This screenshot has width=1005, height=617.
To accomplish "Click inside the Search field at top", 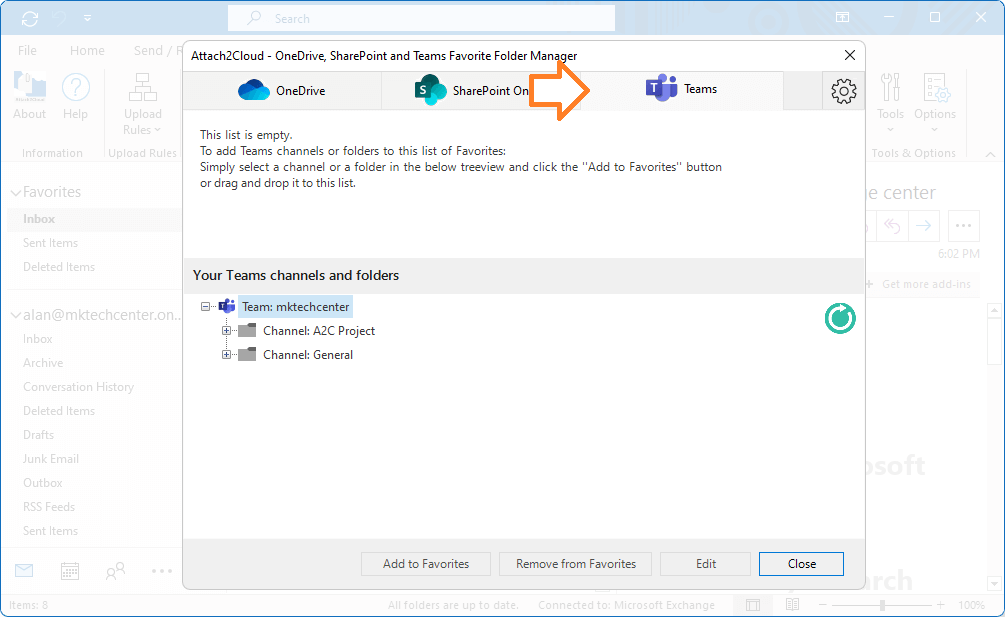I will (x=420, y=17).
